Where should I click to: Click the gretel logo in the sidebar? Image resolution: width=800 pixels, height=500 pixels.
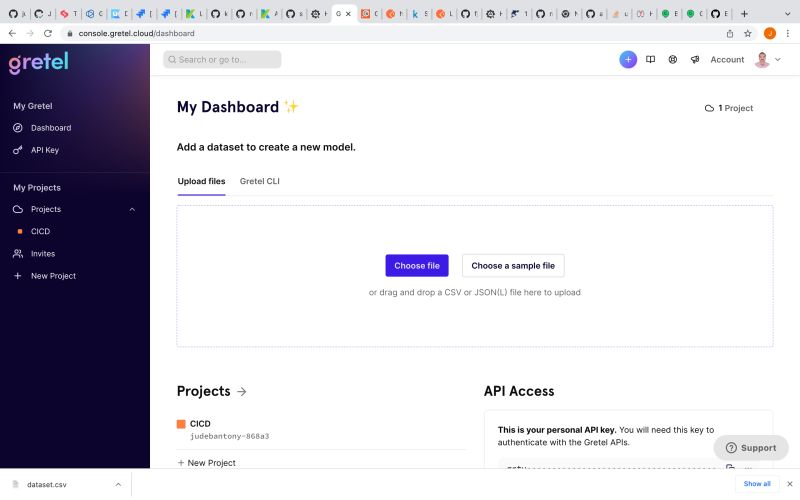point(38,63)
